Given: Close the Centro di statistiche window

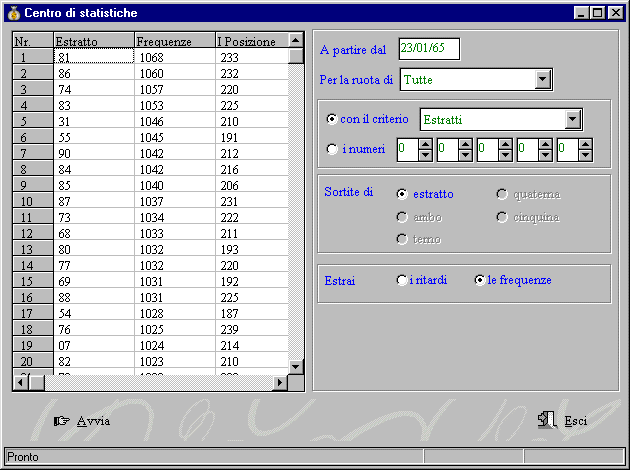Looking at the screenshot, I should [616, 13].
